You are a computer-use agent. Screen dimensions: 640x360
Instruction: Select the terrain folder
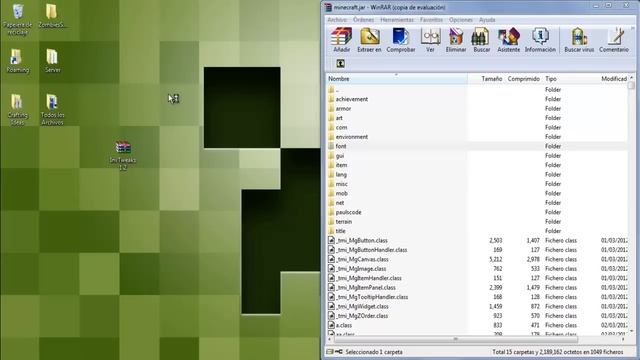pyautogui.click(x=477, y=222)
